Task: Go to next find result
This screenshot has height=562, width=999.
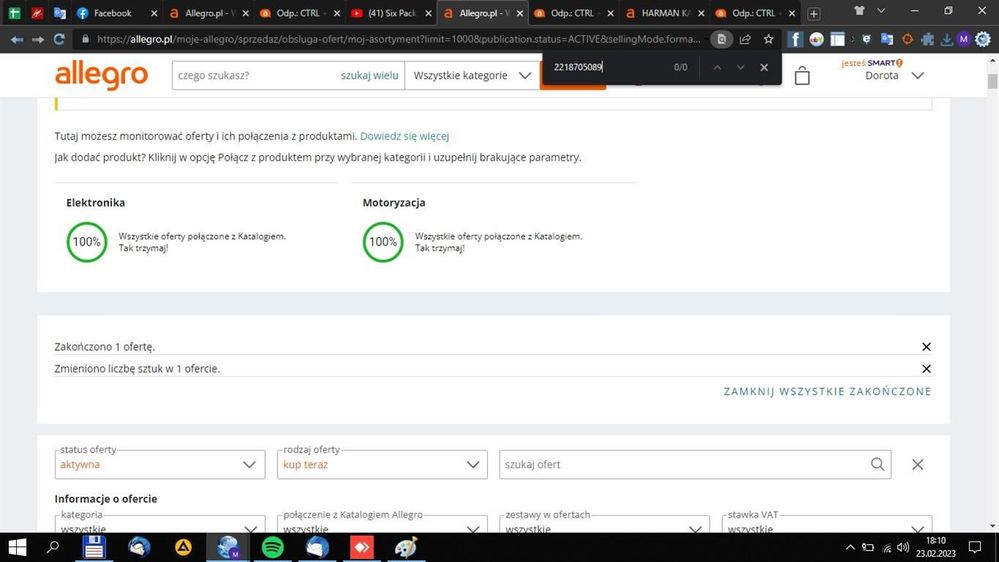Action: tap(740, 67)
